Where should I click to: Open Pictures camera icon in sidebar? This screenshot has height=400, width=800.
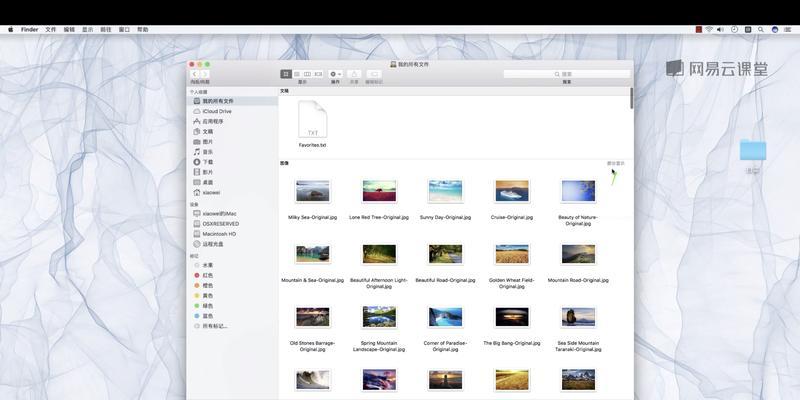(197, 142)
